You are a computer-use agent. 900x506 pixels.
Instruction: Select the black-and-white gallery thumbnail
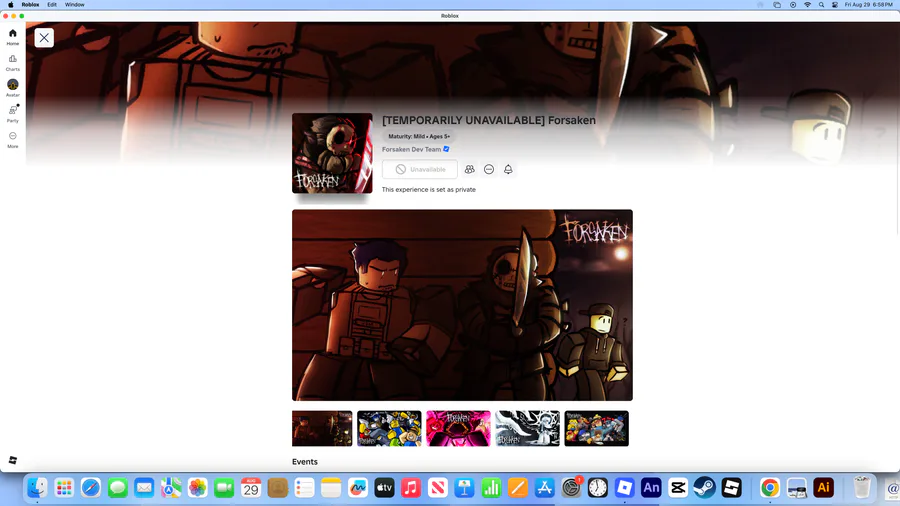[x=527, y=428]
